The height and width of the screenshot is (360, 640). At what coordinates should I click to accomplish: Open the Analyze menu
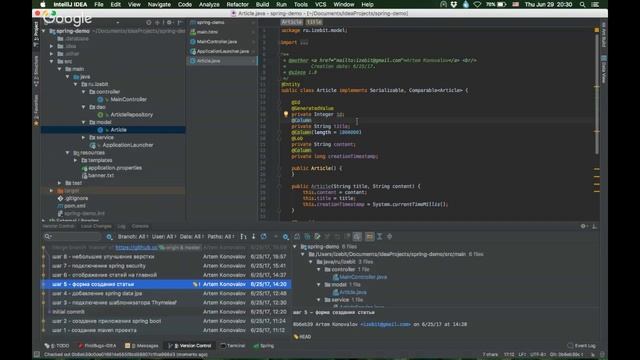[209, 4]
